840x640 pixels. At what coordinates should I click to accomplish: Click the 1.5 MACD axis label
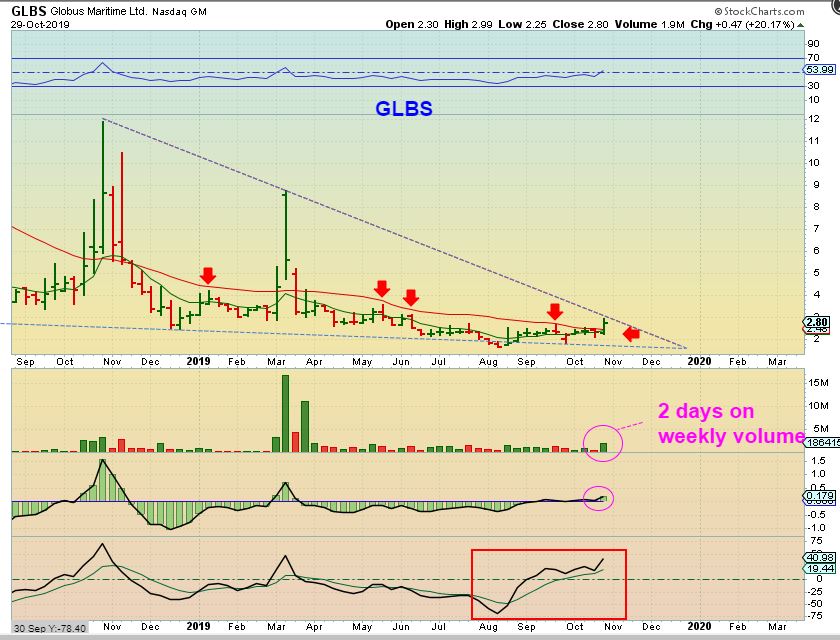pos(818,461)
